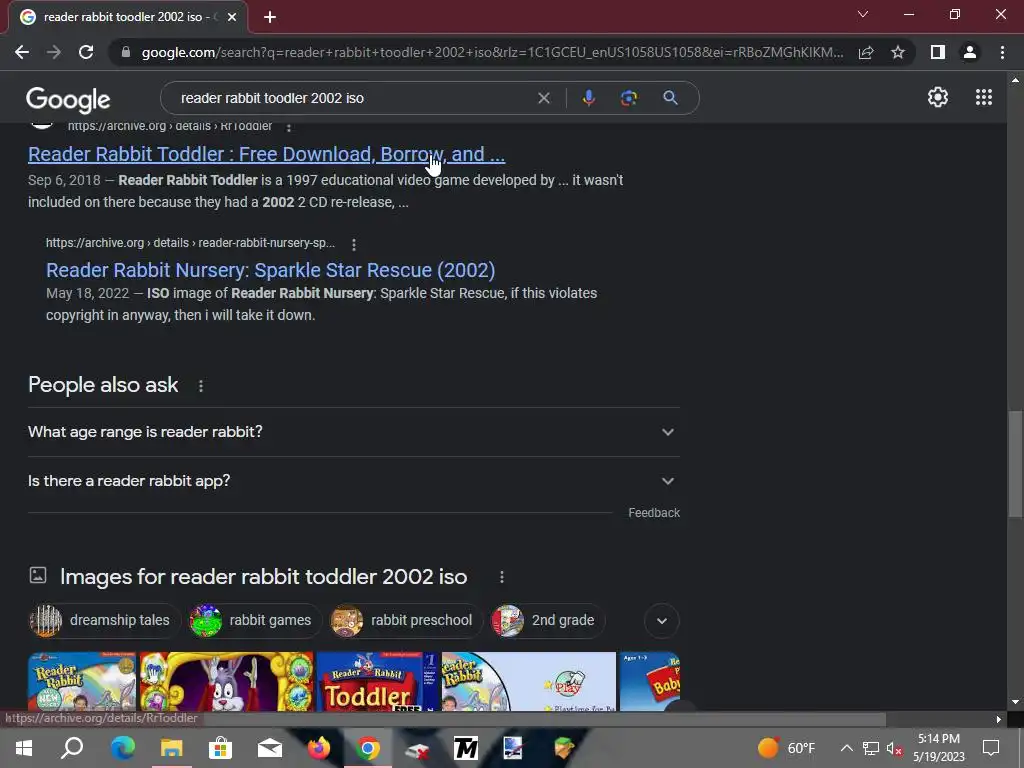This screenshot has height=768, width=1024.
Task: Open options for the Reader Rabbit Toddler result
Action: pyautogui.click(x=289, y=127)
